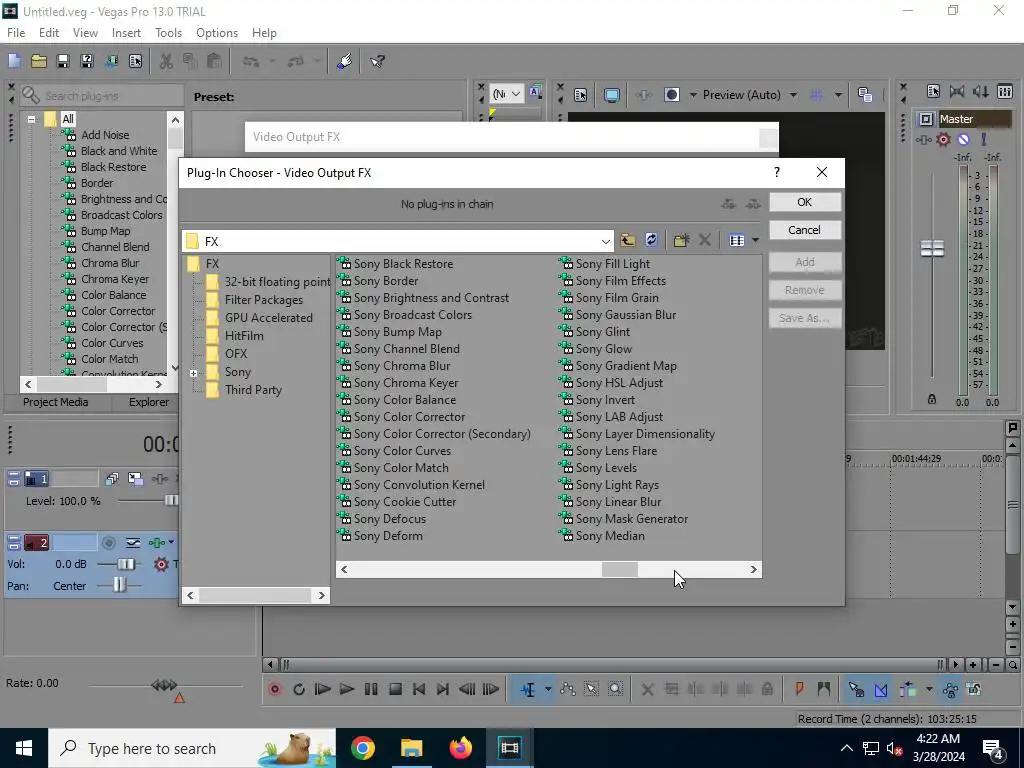Click Cancel in Plug-In Chooser
1024x768 pixels.
coord(805,230)
